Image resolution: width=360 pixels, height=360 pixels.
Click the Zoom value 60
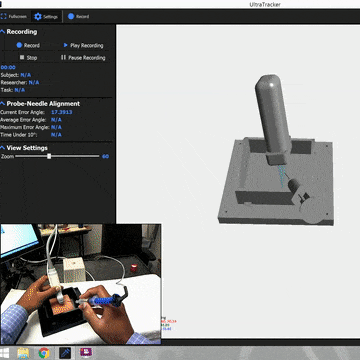click(105, 156)
